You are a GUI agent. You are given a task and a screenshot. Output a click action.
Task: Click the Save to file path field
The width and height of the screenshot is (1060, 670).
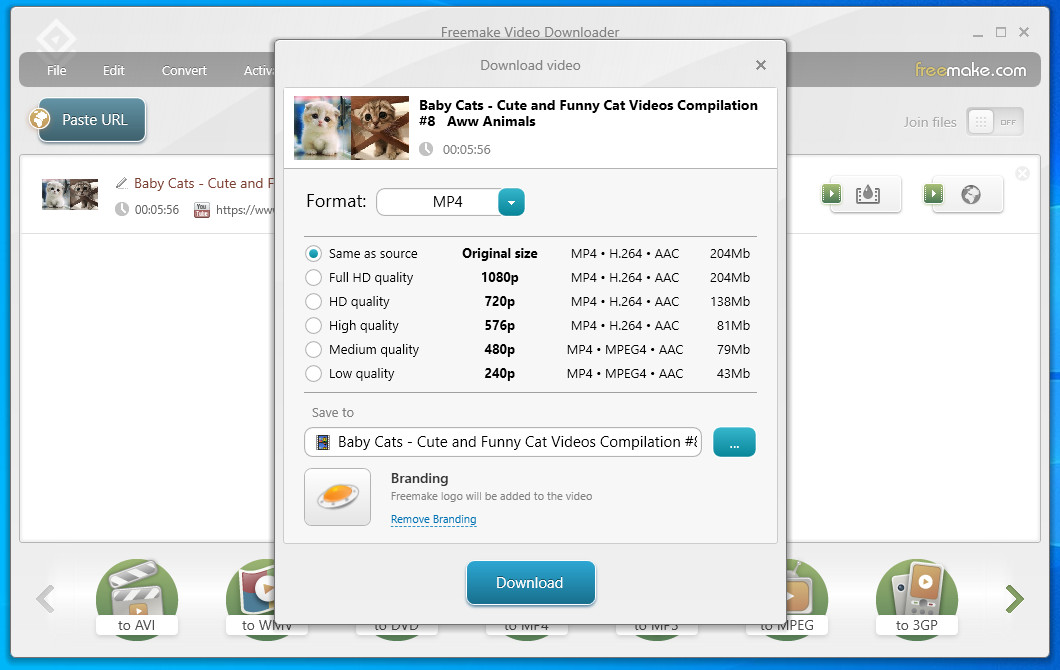pyautogui.click(x=503, y=442)
